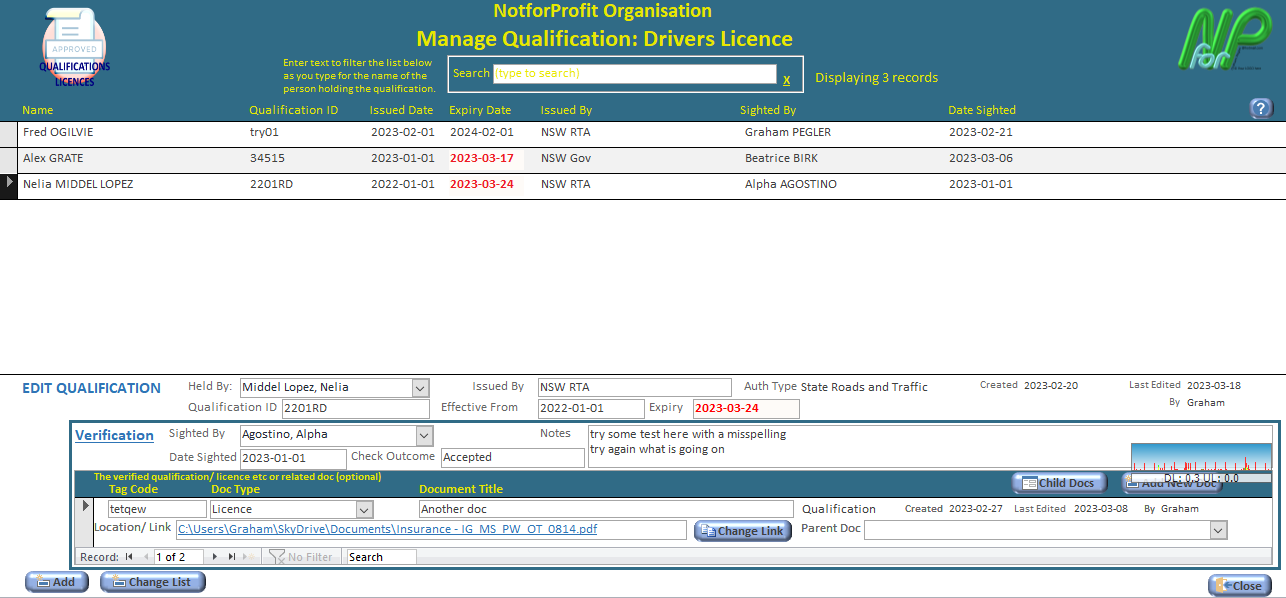
Task: Select the Alex GRATE row selector
Action: (9, 160)
